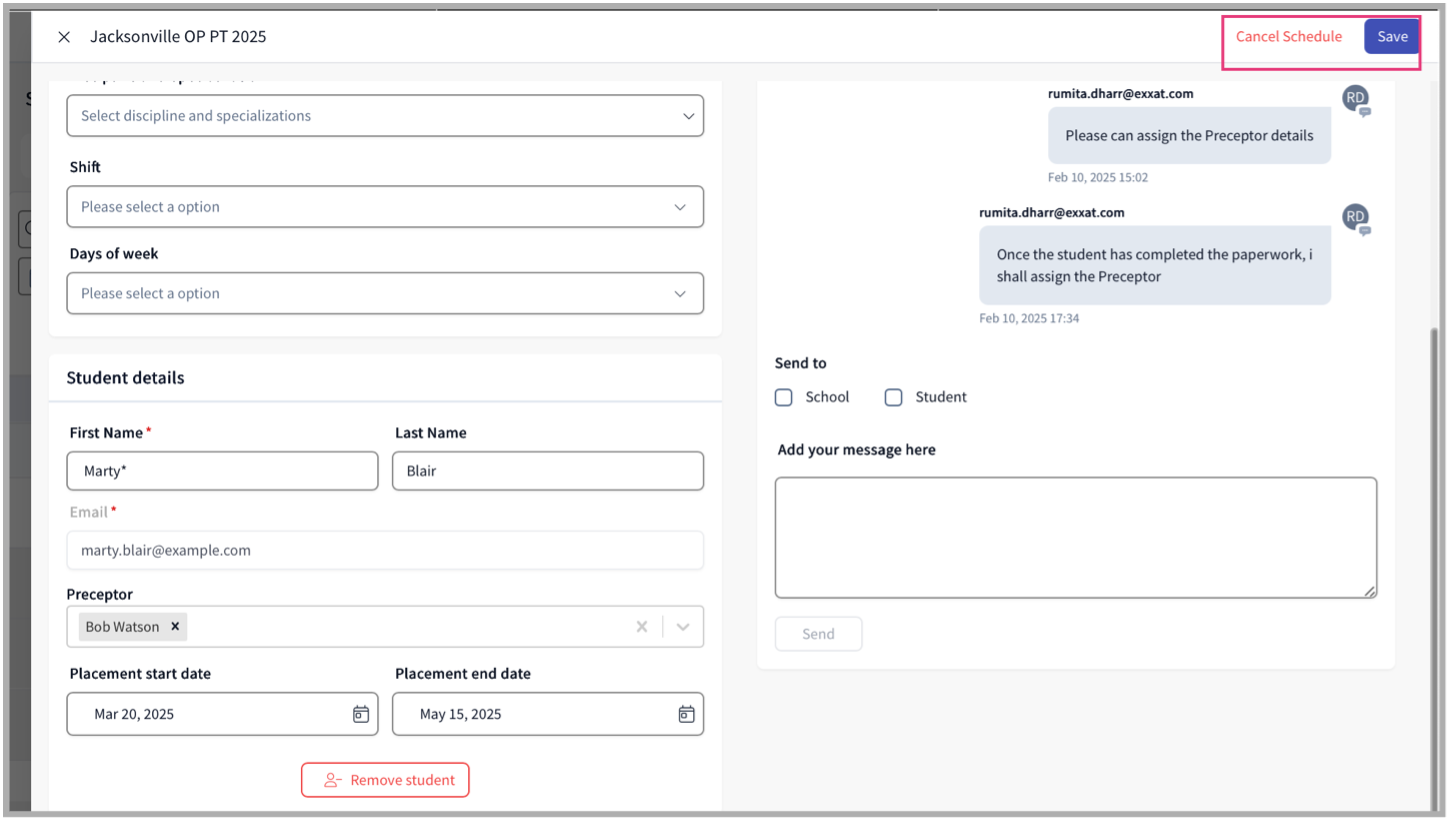Click the icon on Remove student button
The width and height of the screenshot is (1451, 821).
click(333, 780)
